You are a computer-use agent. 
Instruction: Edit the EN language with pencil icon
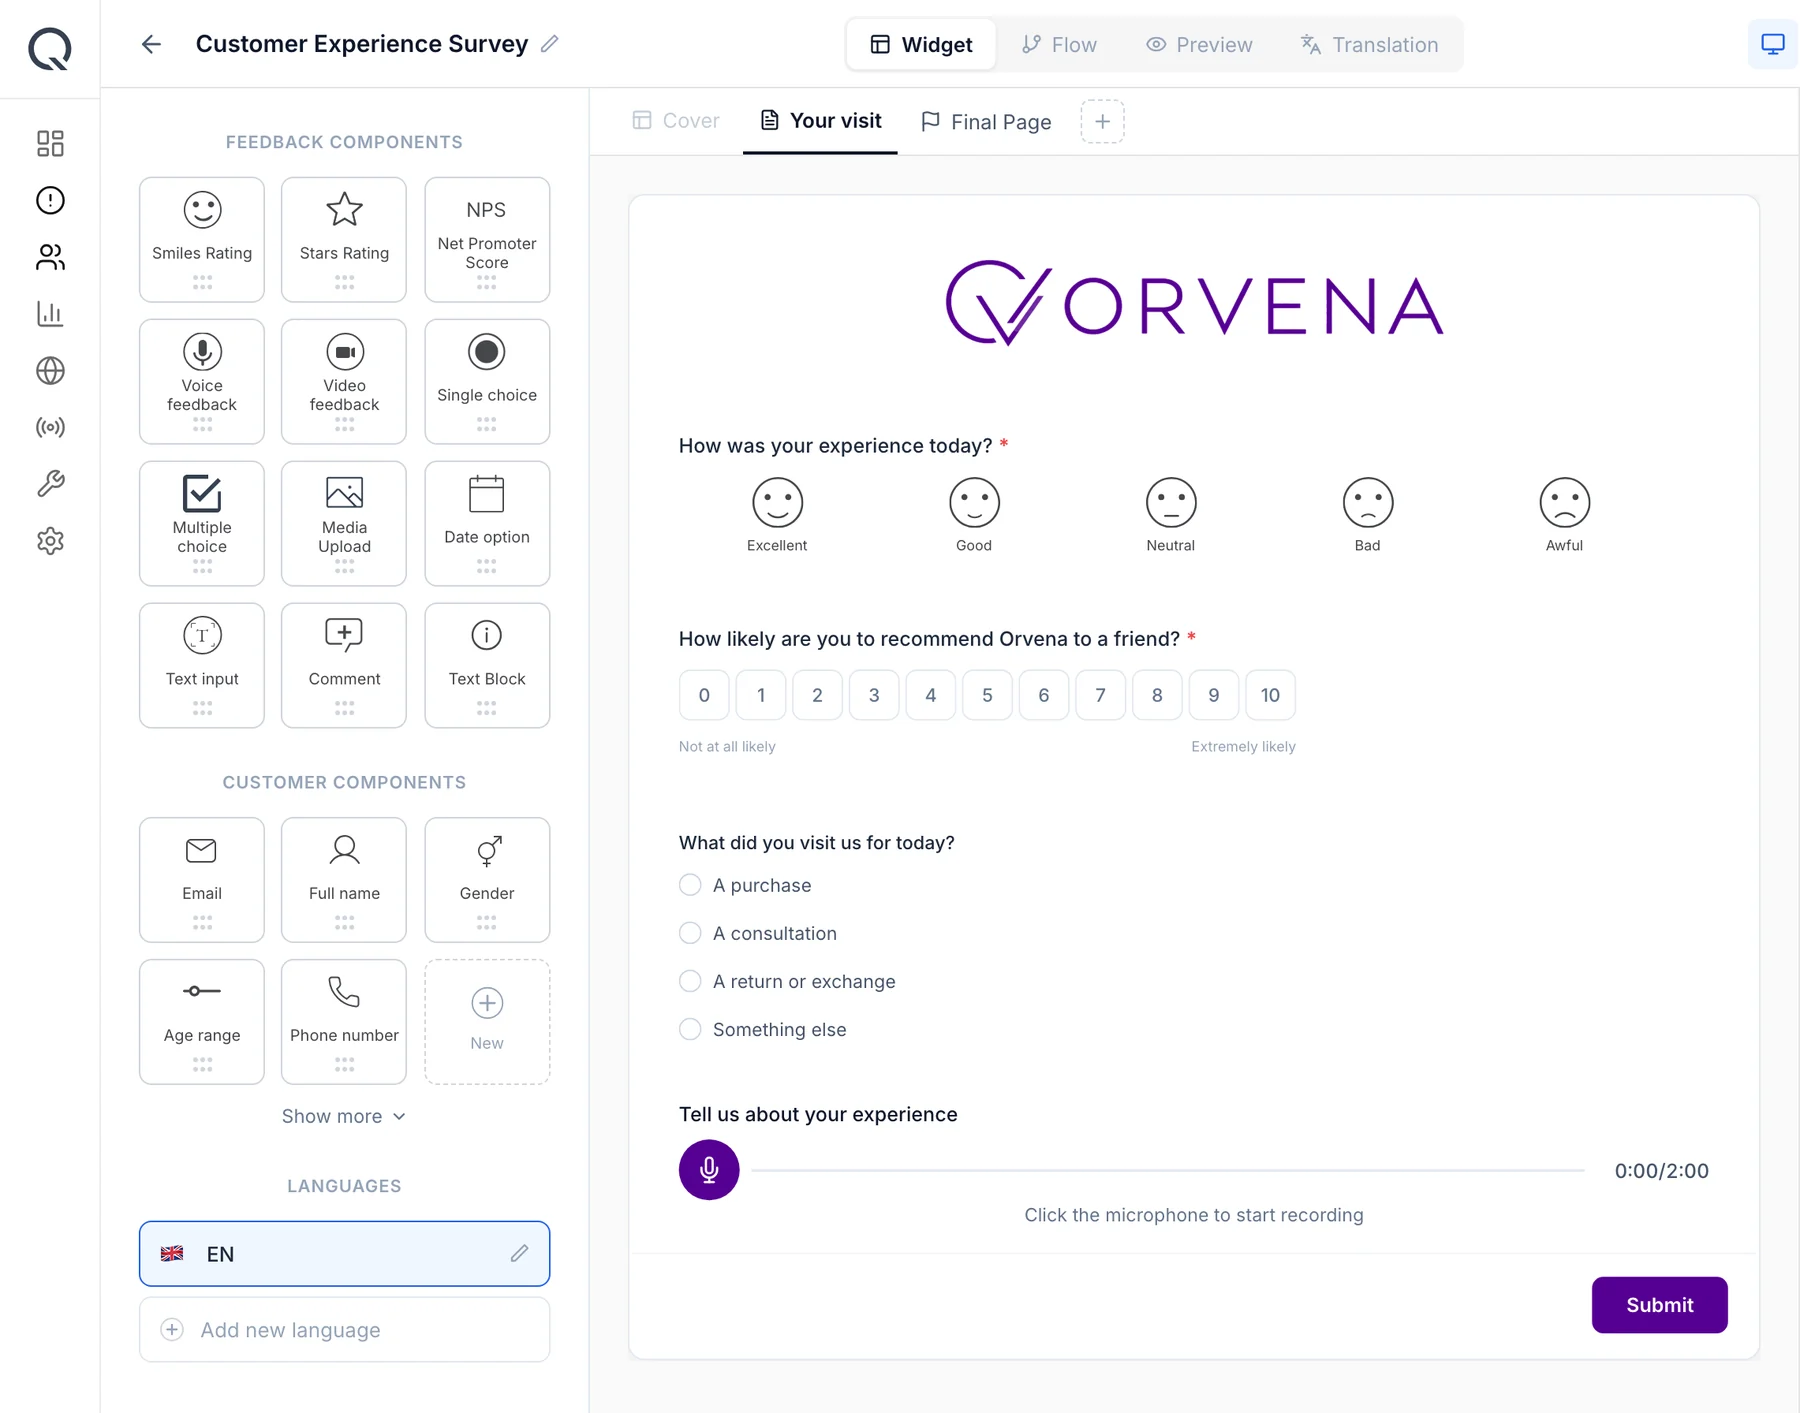tap(519, 1253)
